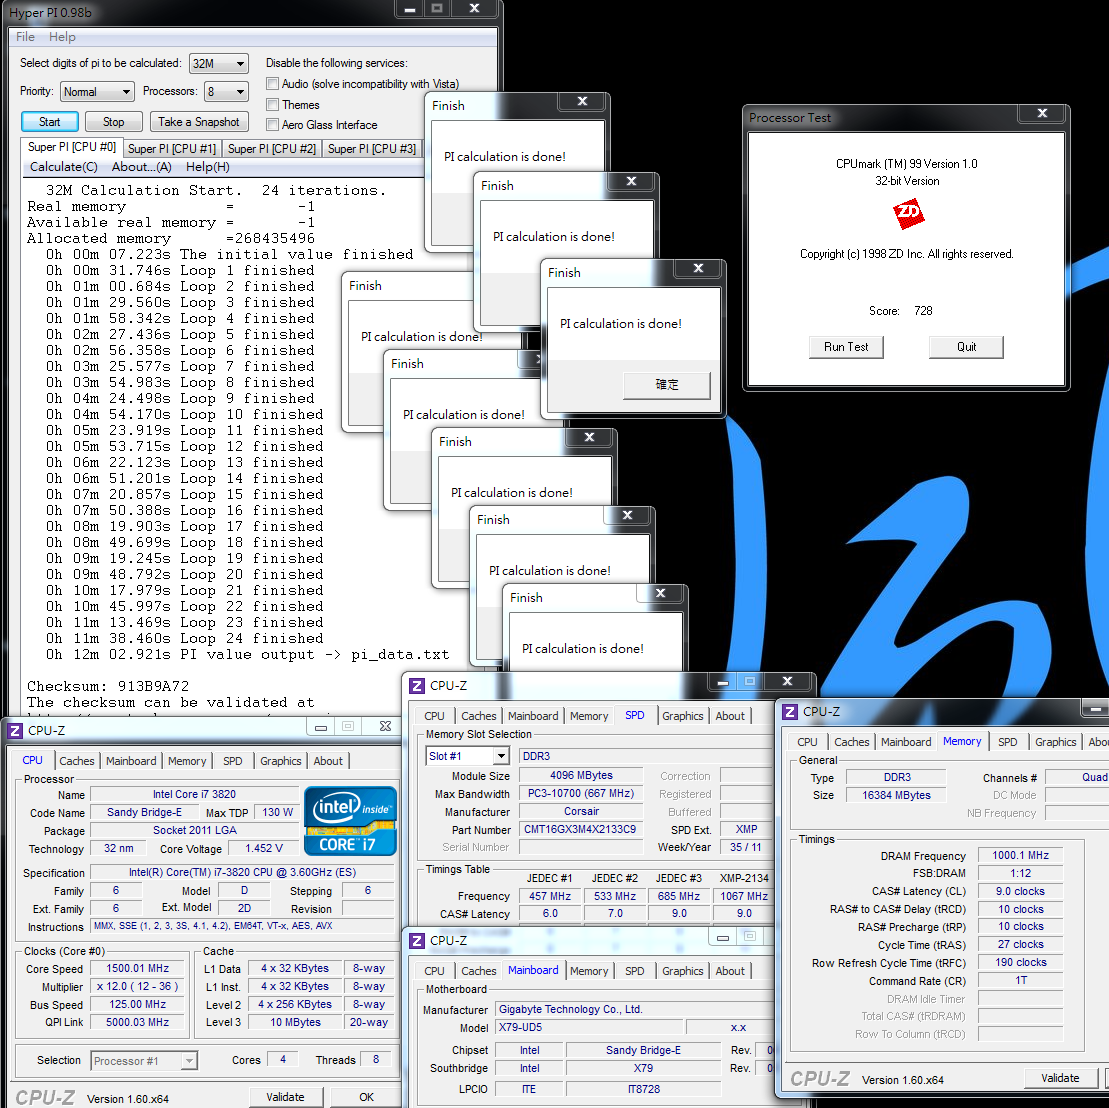Click Validate in CPU-Z Memory window
This screenshot has width=1109, height=1108.
click(1060, 1078)
